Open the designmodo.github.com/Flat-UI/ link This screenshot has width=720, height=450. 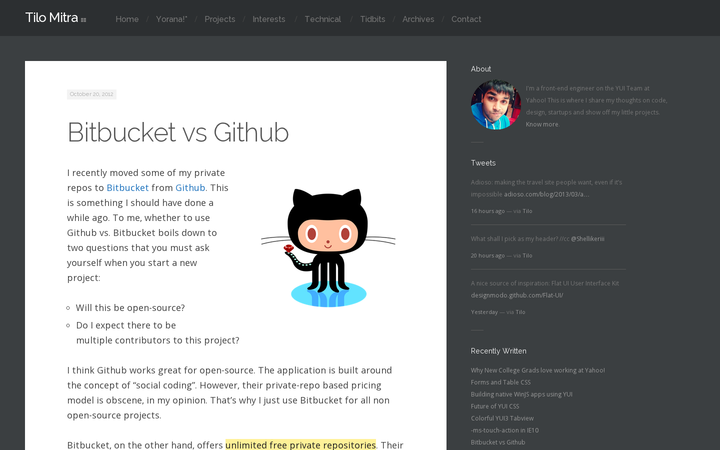point(517,295)
